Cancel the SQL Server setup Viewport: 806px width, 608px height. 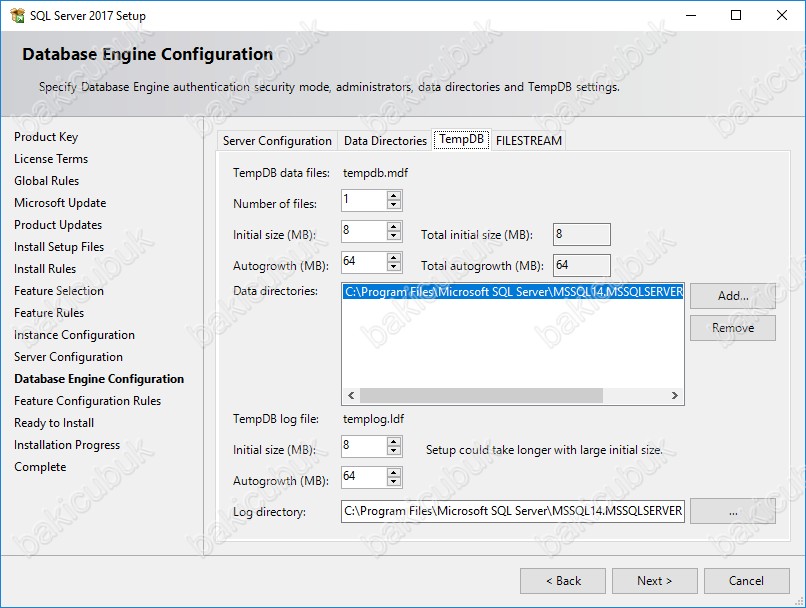tap(746, 581)
